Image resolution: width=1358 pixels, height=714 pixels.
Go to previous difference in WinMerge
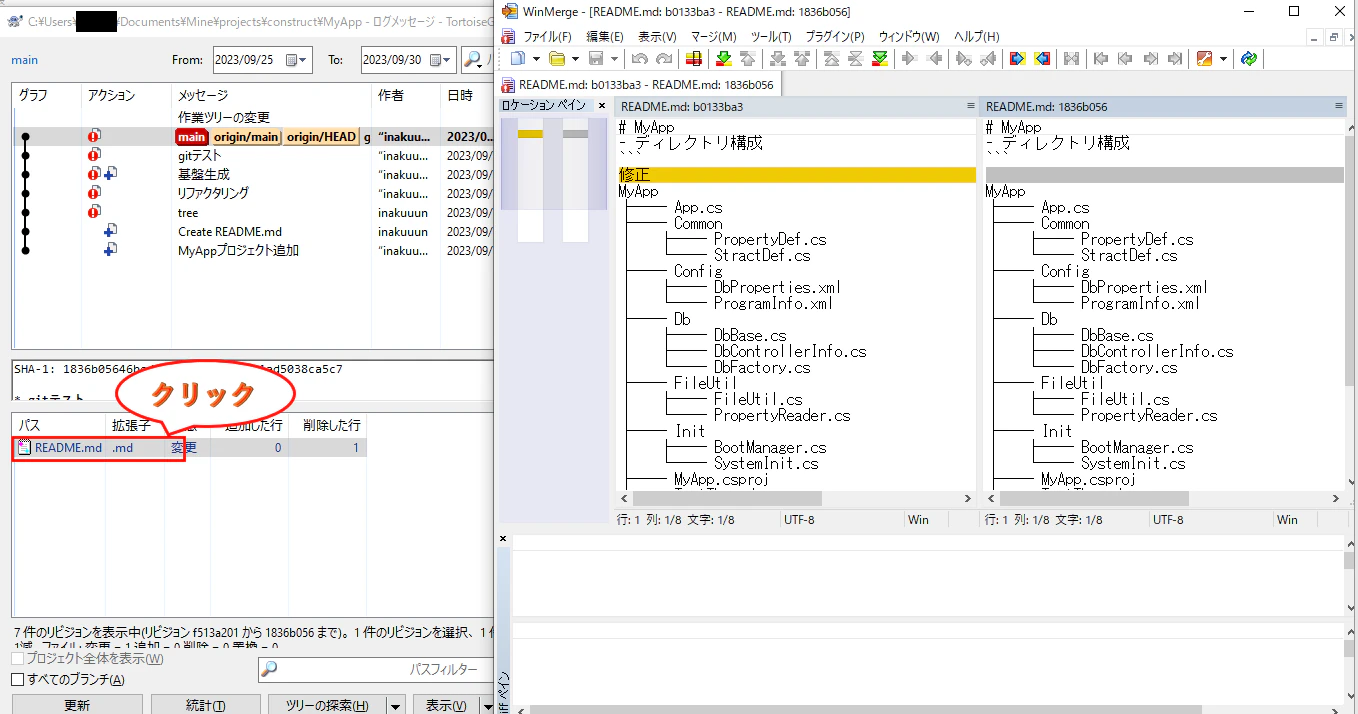click(747, 59)
